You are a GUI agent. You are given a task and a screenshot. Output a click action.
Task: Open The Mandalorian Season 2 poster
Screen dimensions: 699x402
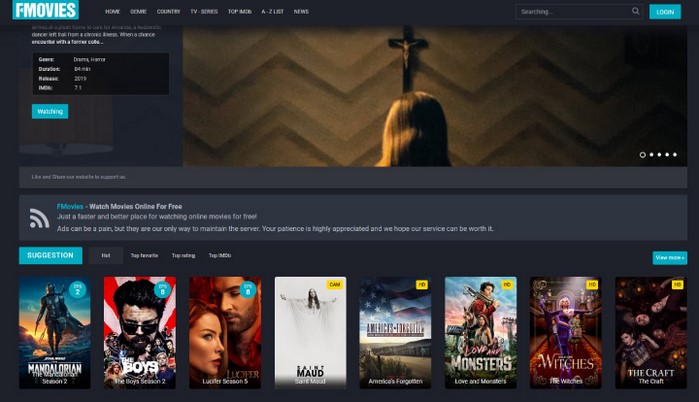click(55, 332)
